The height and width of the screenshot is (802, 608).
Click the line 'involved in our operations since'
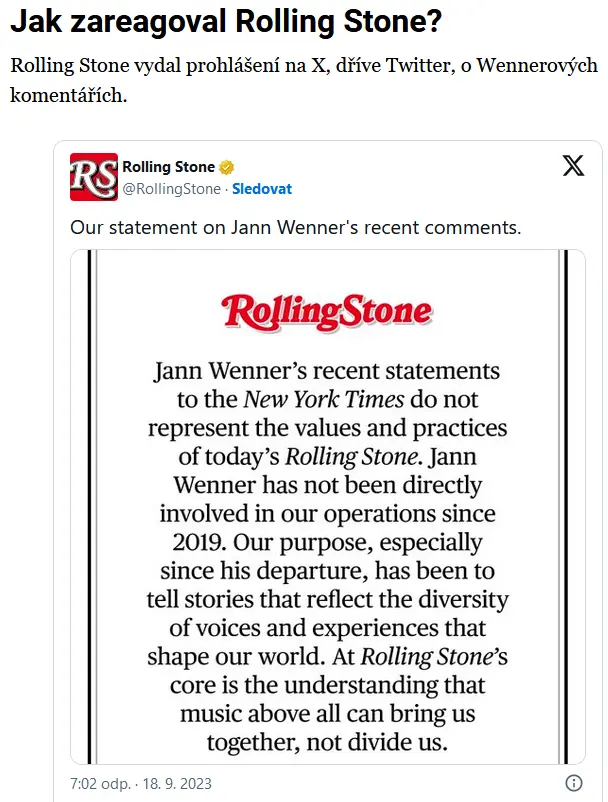tap(327, 514)
